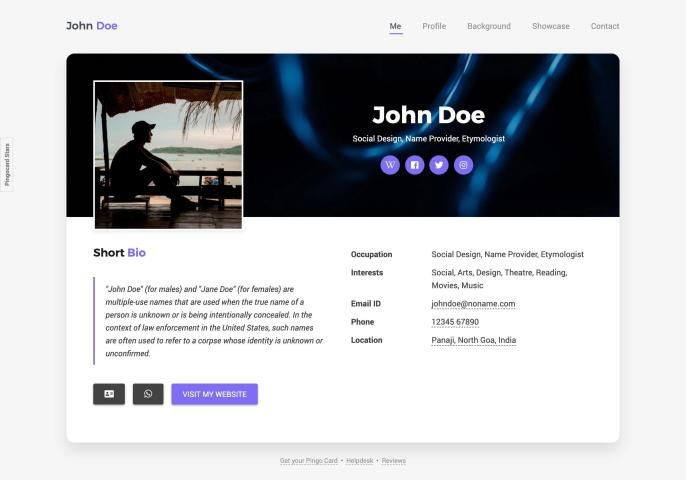Screen dimensions: 686x480
Task: Go to the Profile nav item
Action: pyautogui.click(x=434, y=26)
